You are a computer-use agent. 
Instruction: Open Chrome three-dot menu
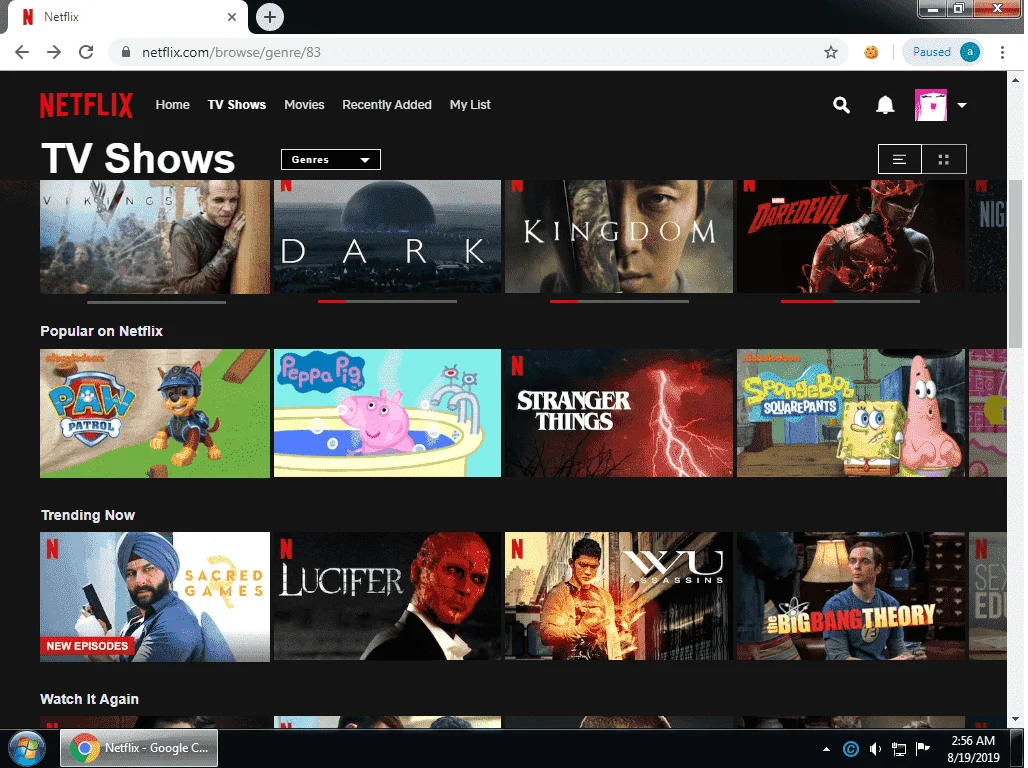[1002, 52]
